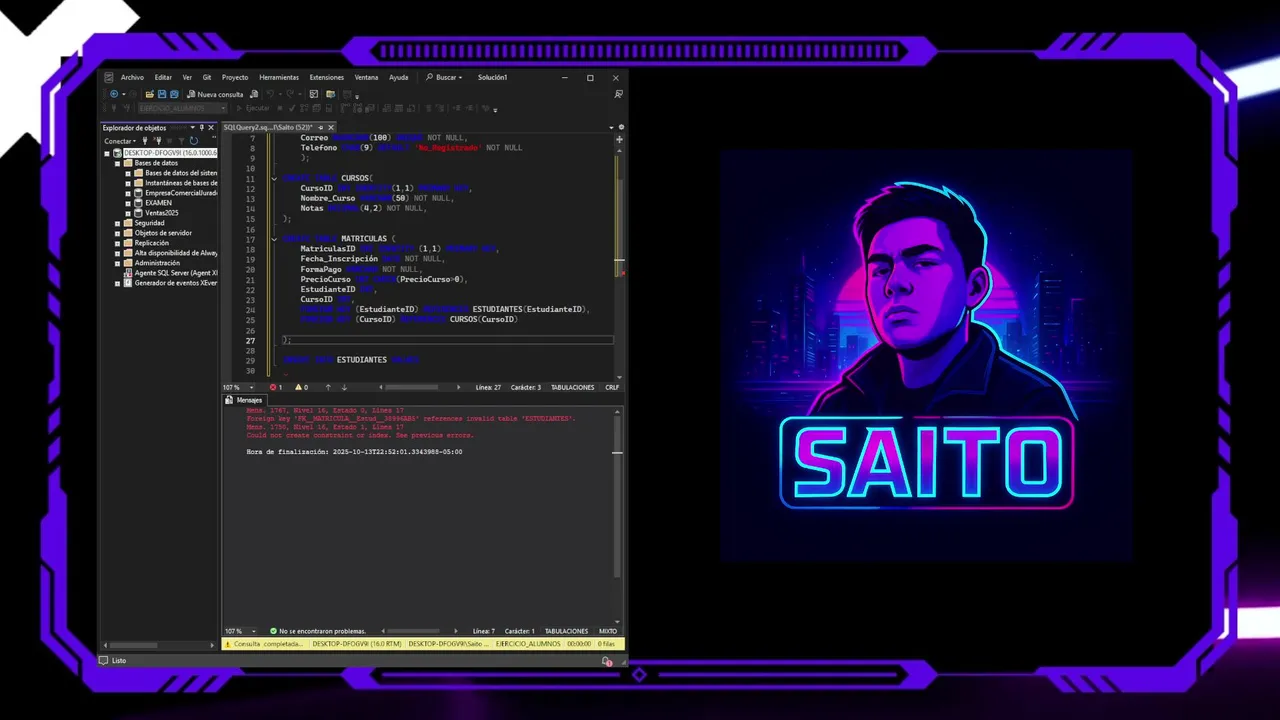Click the save file toolbar icon
Image resolution: width=1280 pixels, height=720 pixels.
click(x=162, y=94)
